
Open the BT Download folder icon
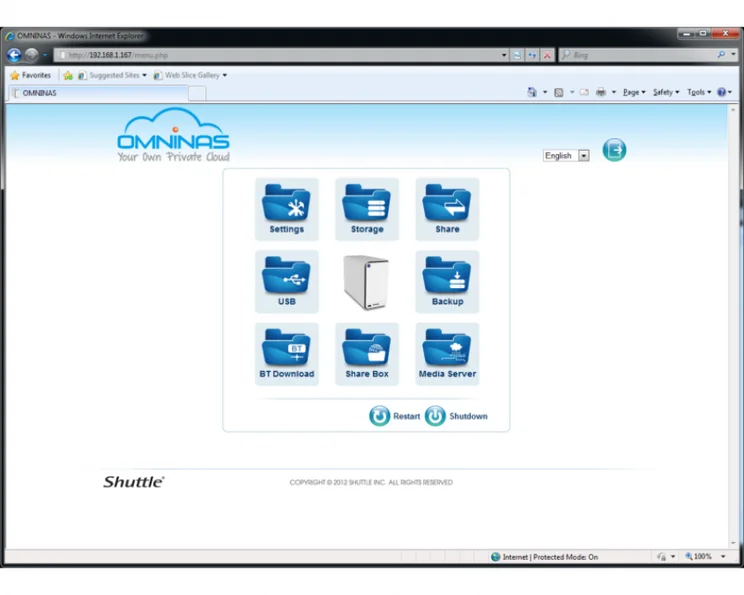(287, 354)
